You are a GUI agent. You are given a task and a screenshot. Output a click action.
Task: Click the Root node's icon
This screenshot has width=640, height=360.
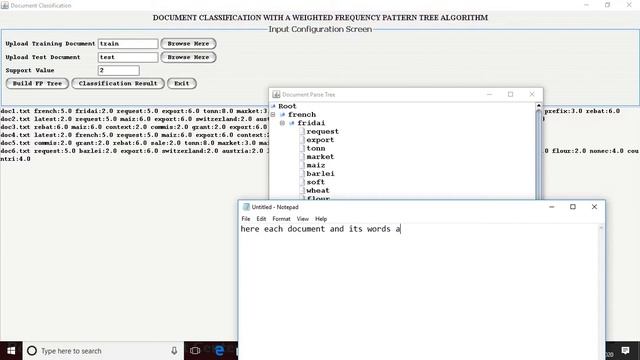tap(273, 106)
